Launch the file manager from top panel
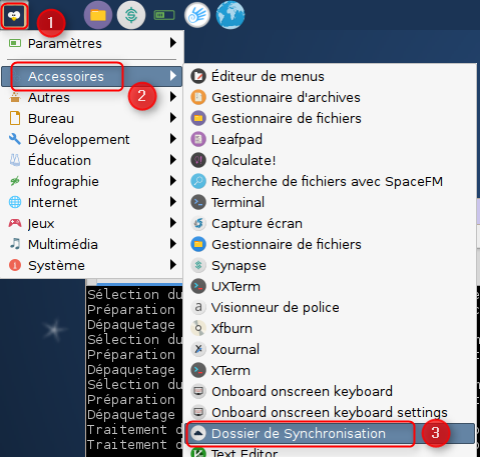480x457 pixels. (98, 15)
